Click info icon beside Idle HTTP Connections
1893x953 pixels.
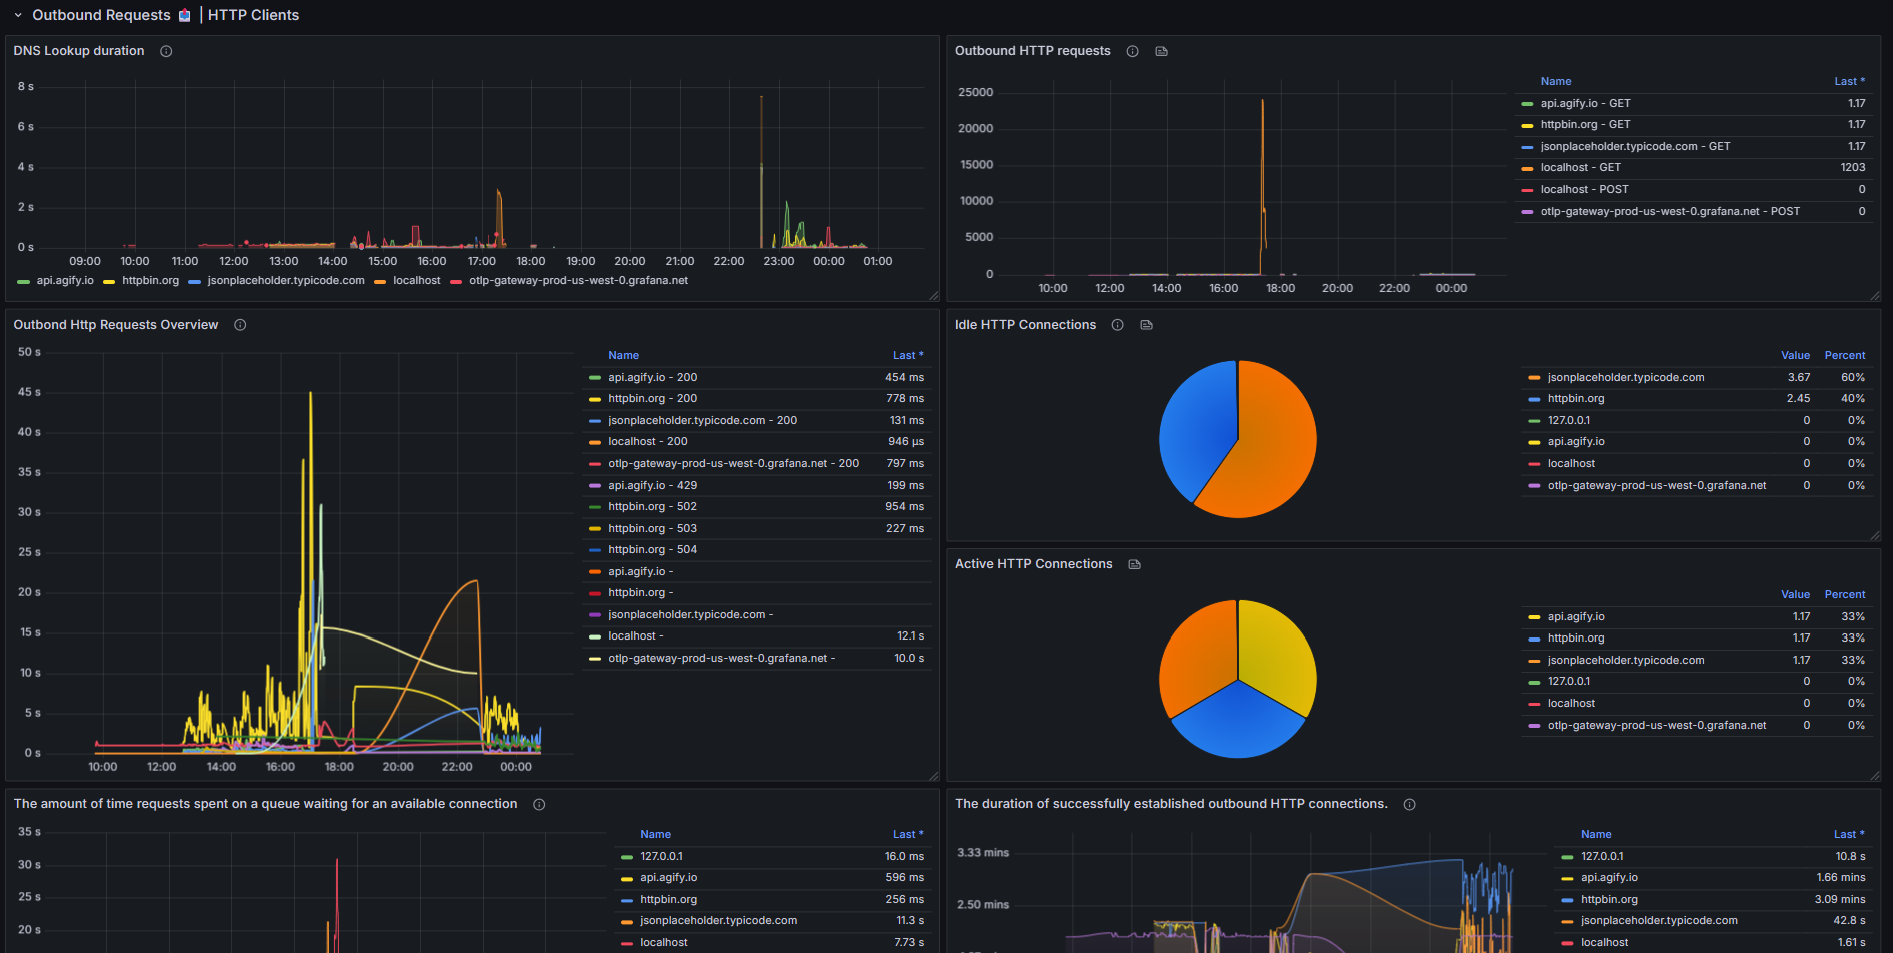1117,325
